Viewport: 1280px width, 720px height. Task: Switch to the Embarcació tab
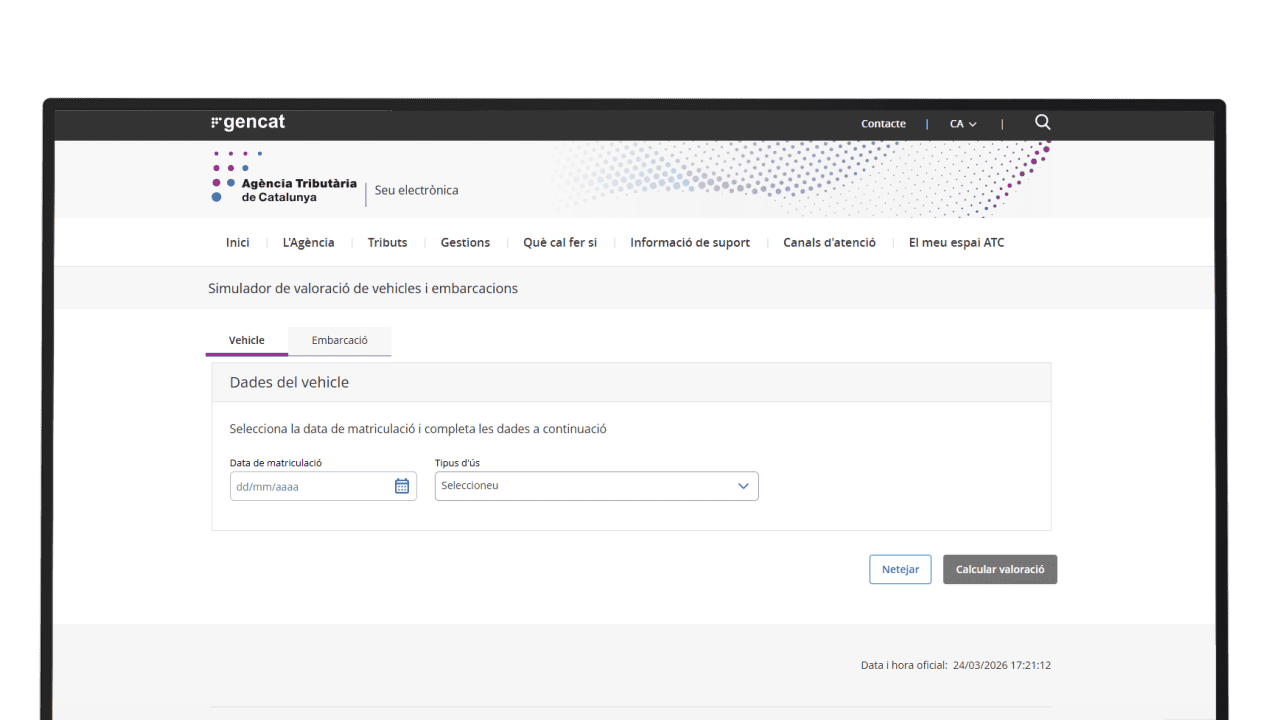[339, 340]
